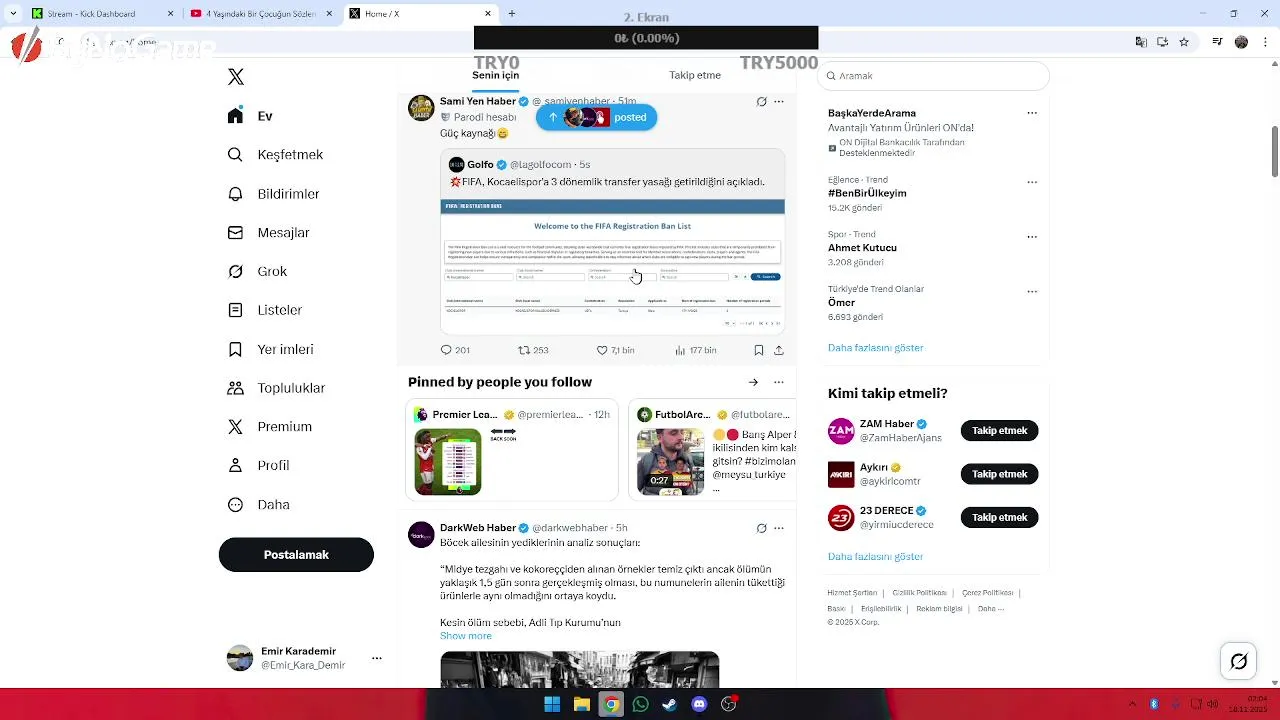Open the #BenBirÜlkeyim trend

pyautogui.click(x=867, y=194)
